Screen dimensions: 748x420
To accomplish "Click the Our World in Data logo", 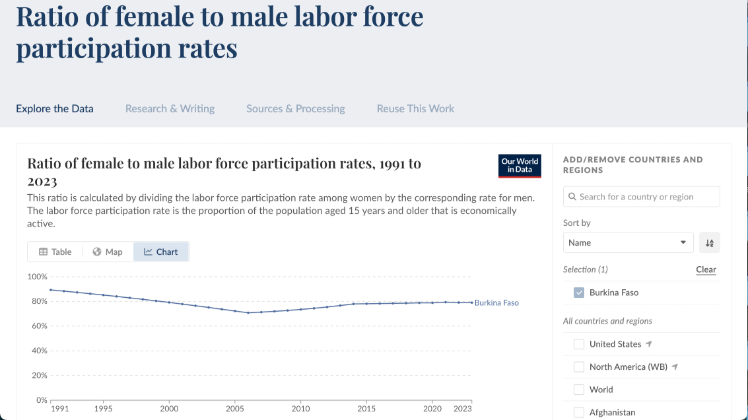I will tap(519, 166).
